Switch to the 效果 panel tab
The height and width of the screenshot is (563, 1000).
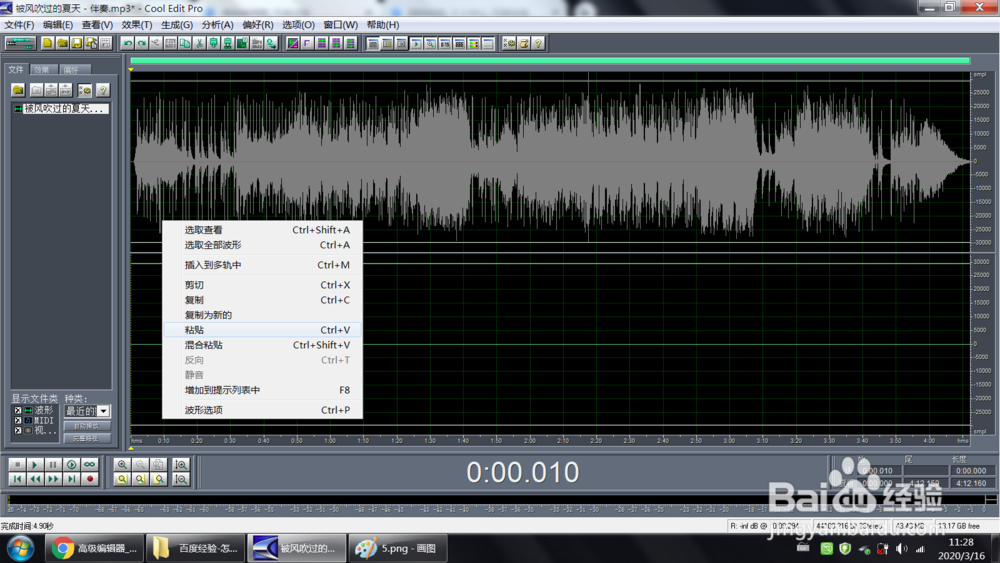(43, 69)
